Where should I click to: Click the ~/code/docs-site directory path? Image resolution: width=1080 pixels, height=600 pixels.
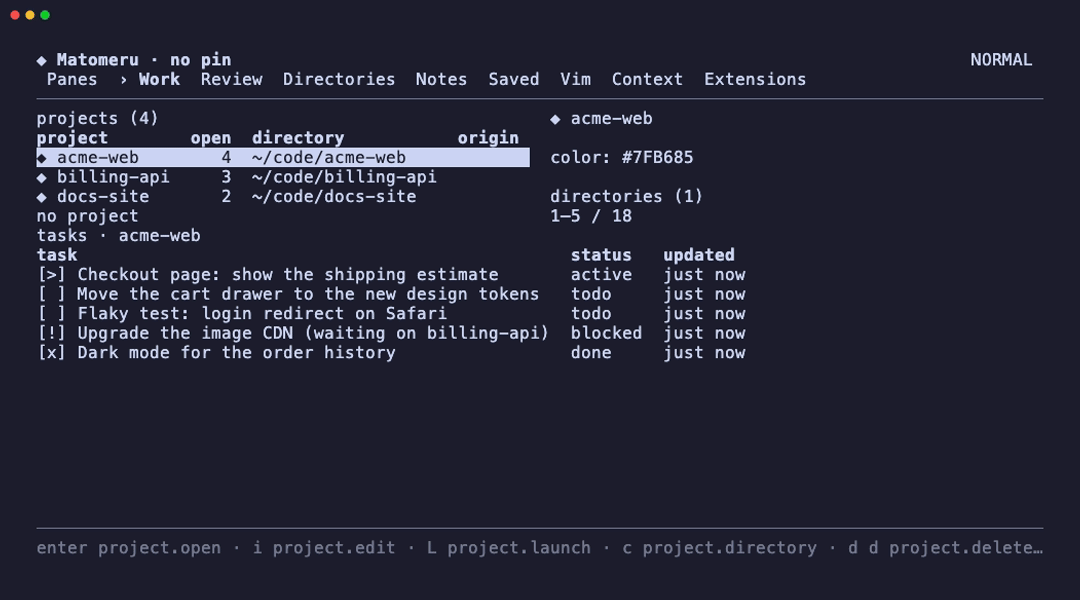pyautogui.click(x=334, y=196)
